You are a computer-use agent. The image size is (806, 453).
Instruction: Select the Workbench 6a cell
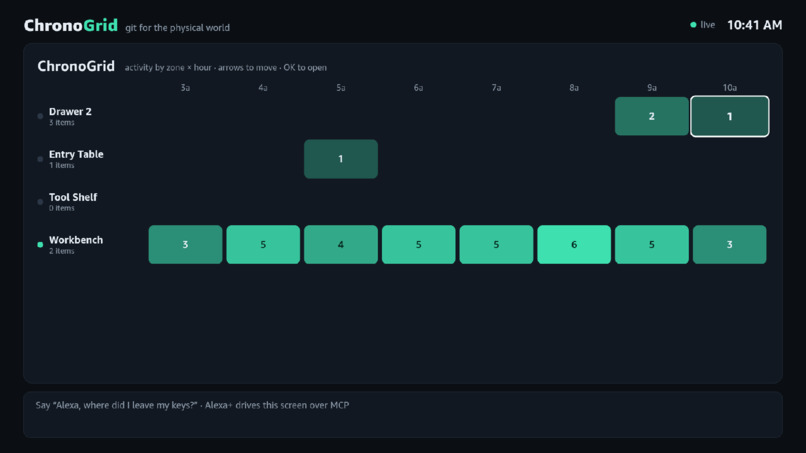point(418,245)
